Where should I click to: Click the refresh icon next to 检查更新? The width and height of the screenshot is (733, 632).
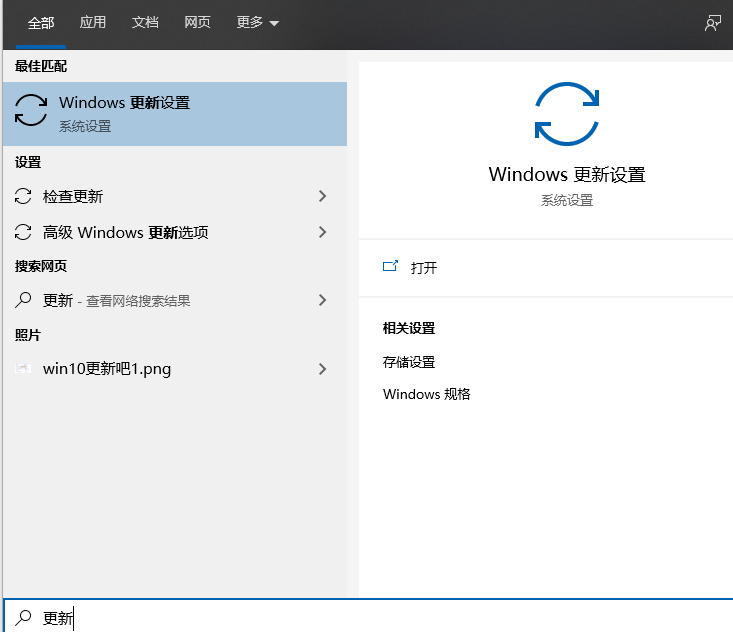click(x=25, y=197)
